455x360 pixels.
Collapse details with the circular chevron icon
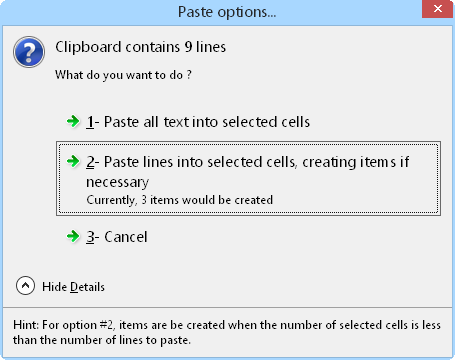click(25, 286)
